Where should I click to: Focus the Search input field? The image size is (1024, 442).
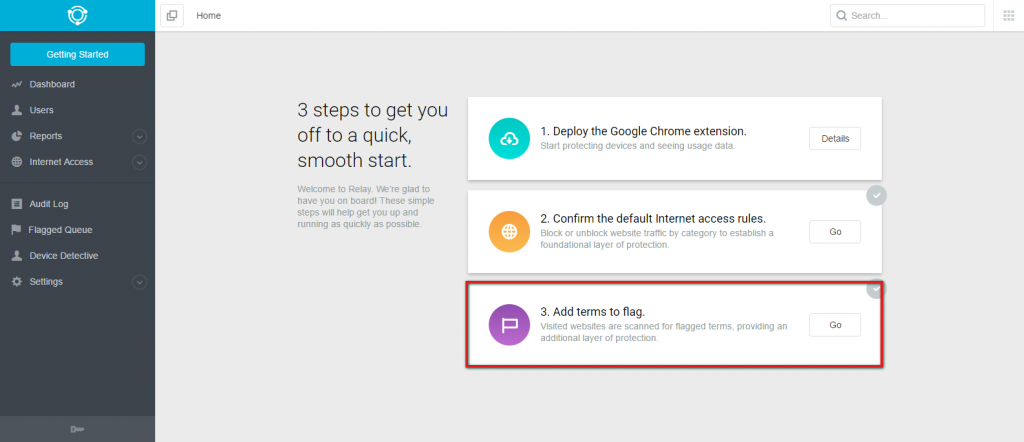[907, 16]
